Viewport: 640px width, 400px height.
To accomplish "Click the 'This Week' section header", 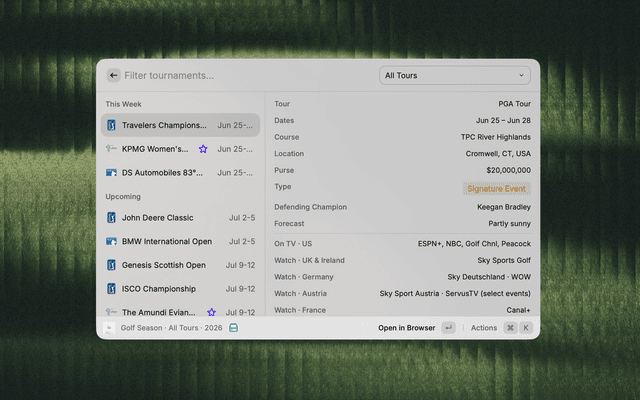I will click(x=123, y=104).
